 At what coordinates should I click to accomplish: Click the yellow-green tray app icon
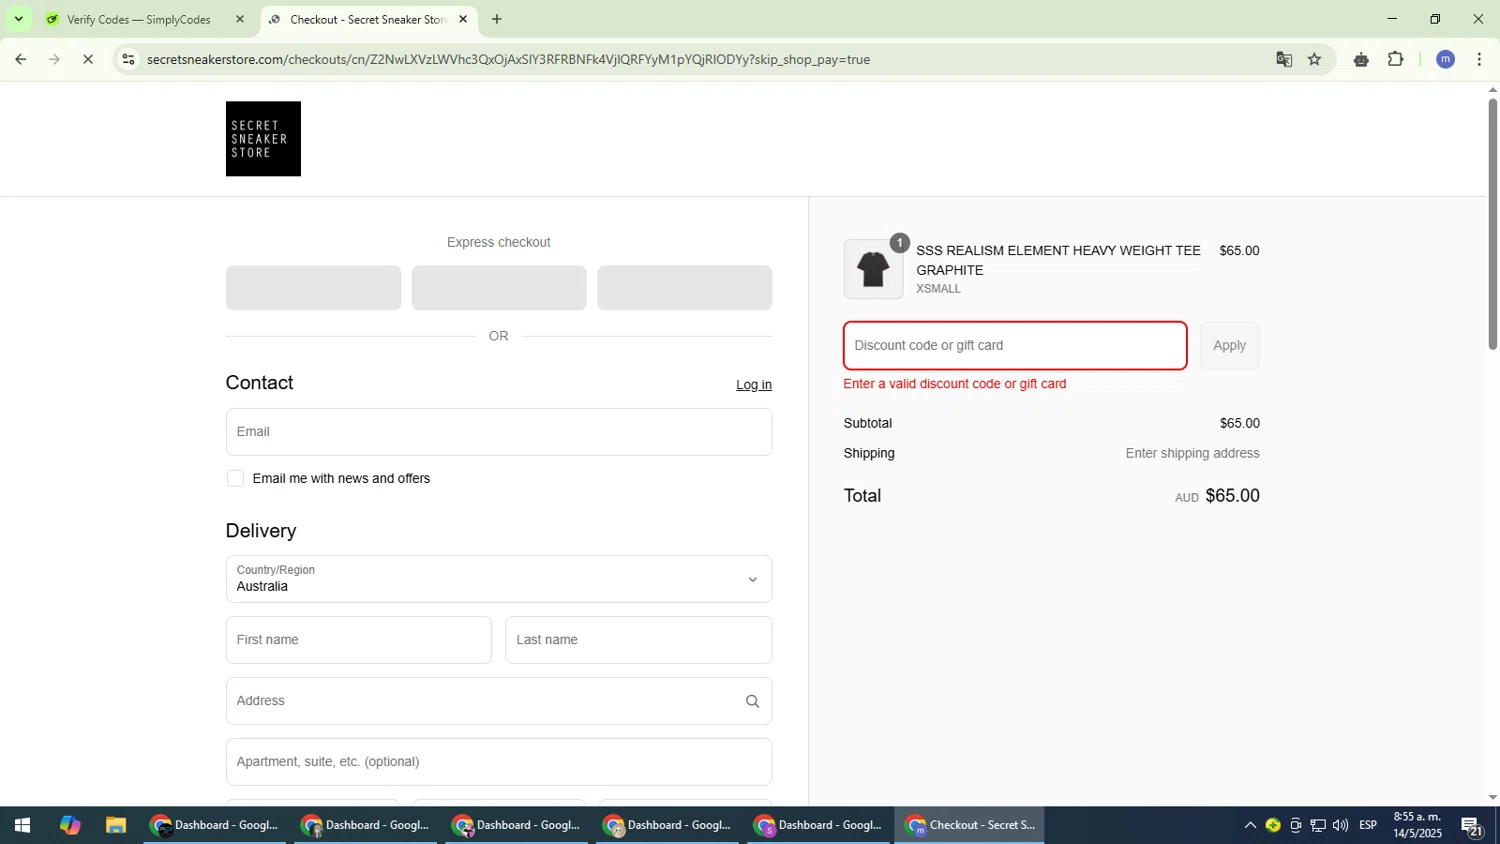[1273, 825]
